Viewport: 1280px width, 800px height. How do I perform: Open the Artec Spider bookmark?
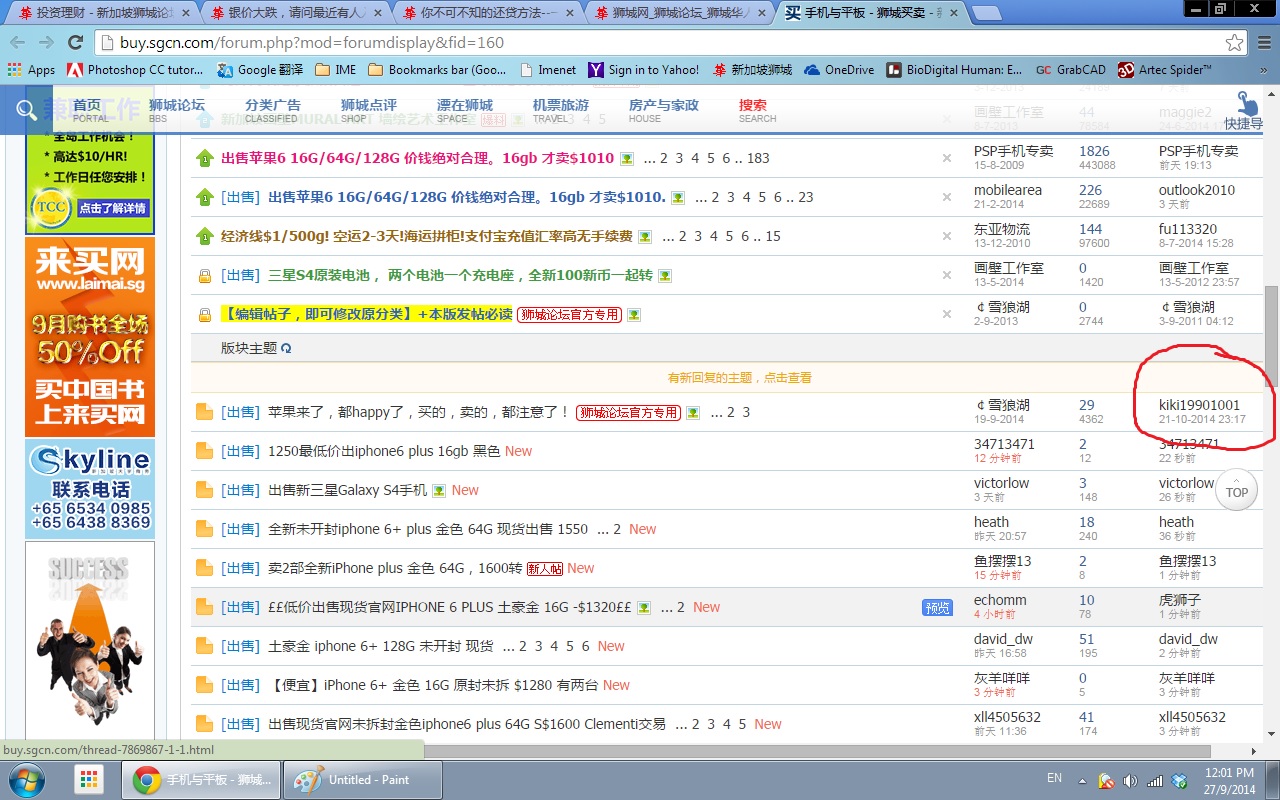click(x=1166, y=70)
